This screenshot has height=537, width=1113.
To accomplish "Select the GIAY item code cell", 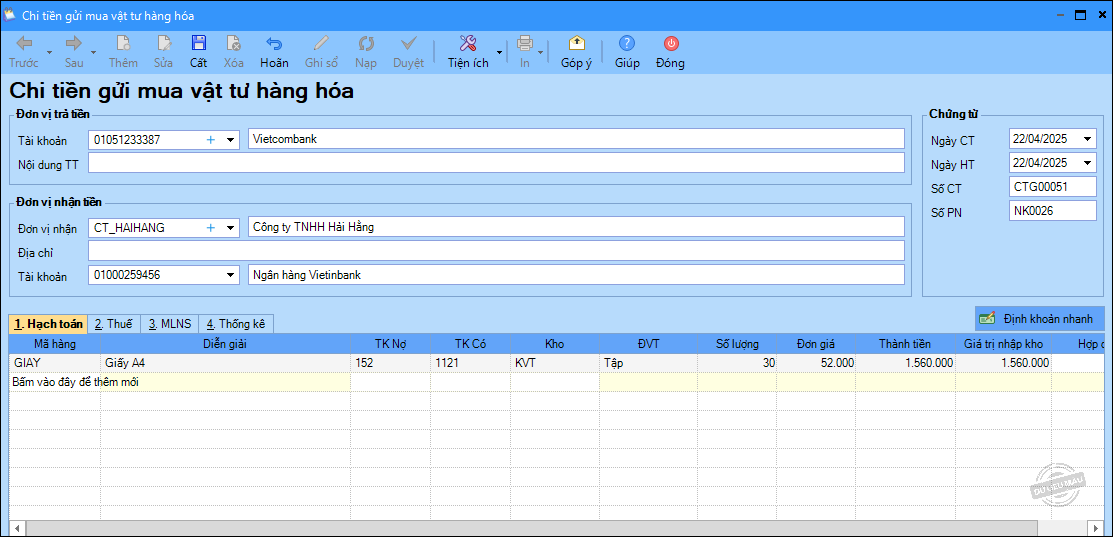I will tap(55, 363).
